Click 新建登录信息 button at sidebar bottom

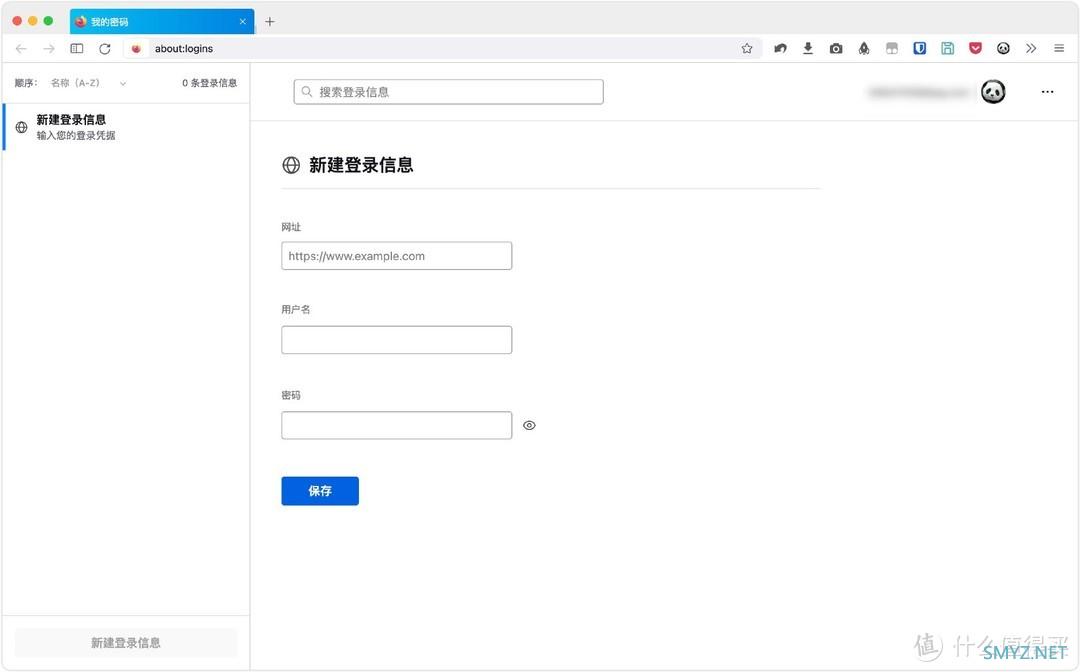pyautogui.click(x=126, y=643)
